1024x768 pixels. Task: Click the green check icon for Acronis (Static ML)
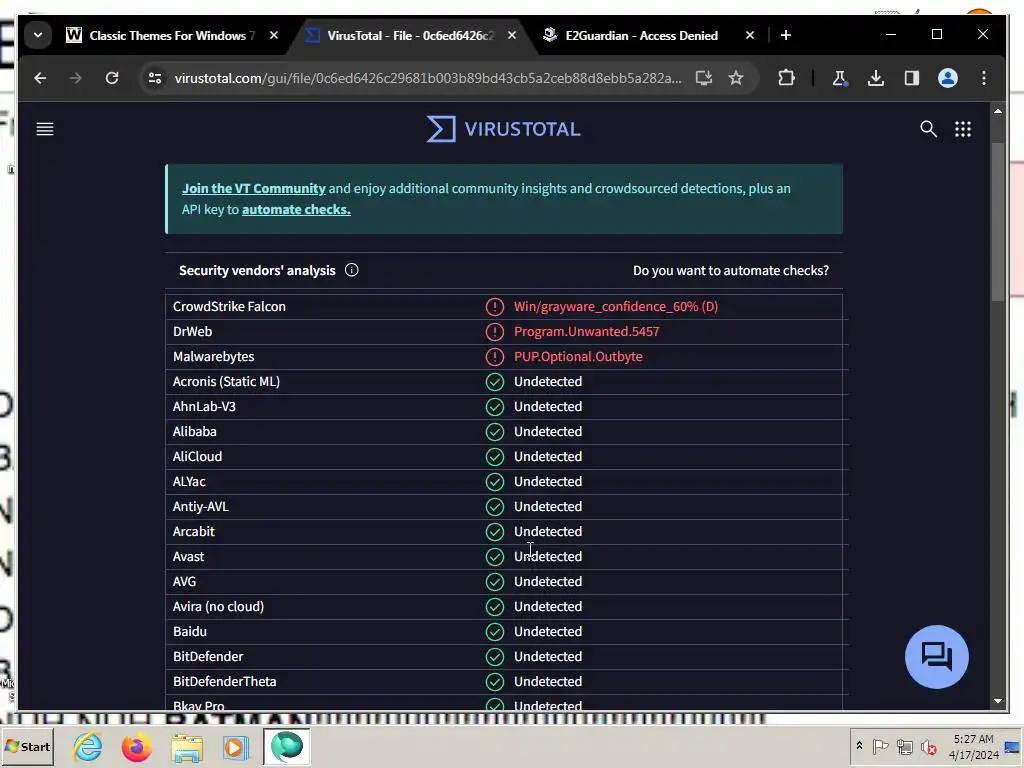click(x=494, y=381)
